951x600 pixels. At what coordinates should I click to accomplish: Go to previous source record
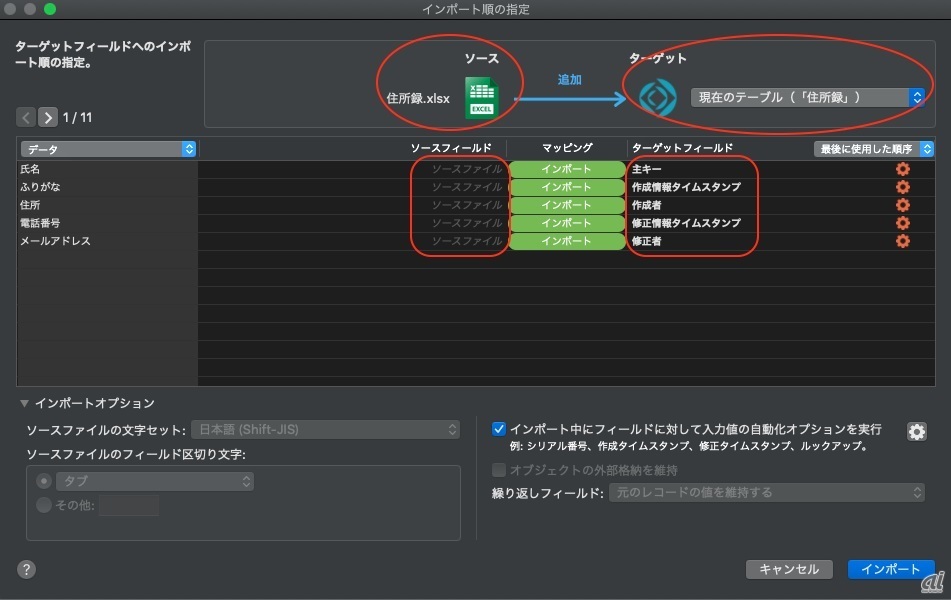(26, 117)
